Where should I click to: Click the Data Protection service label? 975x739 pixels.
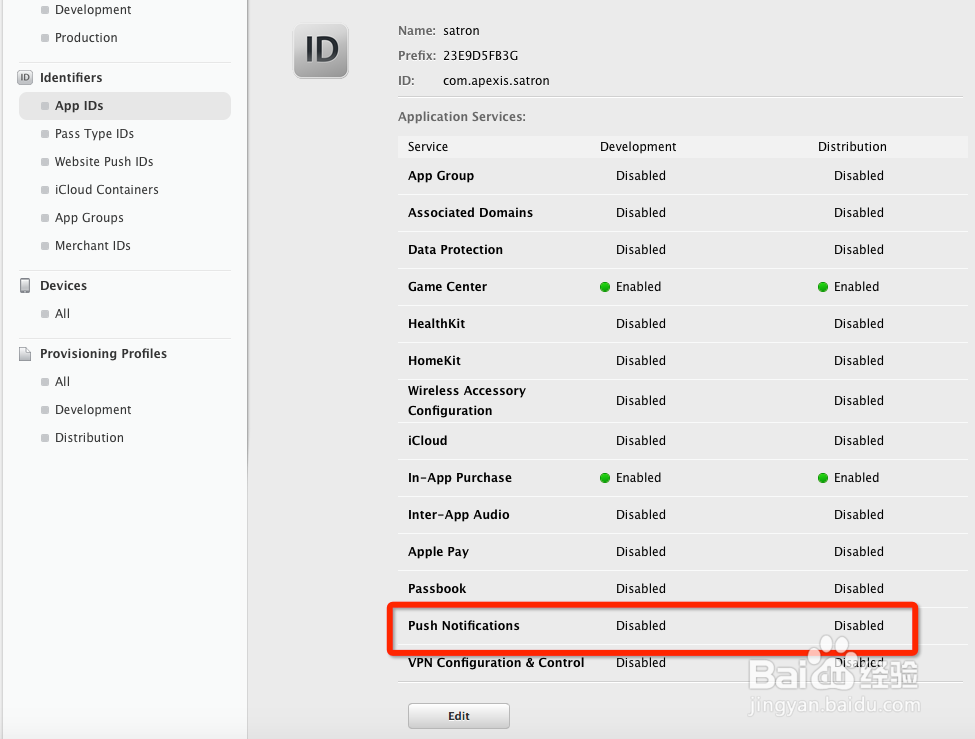(455, 249)
